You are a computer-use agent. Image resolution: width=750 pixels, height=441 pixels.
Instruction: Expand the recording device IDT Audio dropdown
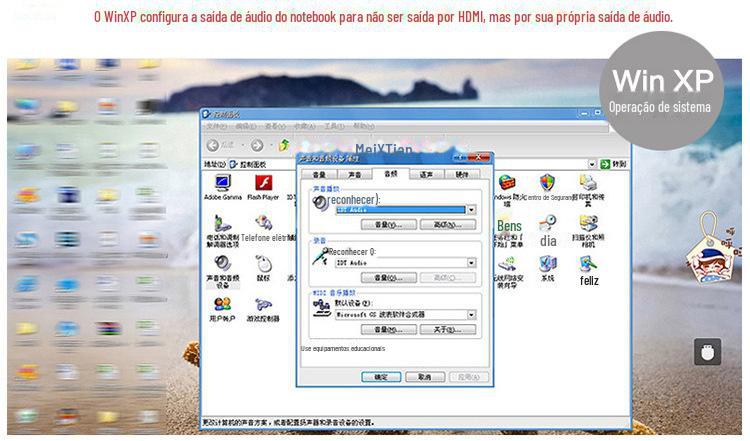[x=472, y=263]
